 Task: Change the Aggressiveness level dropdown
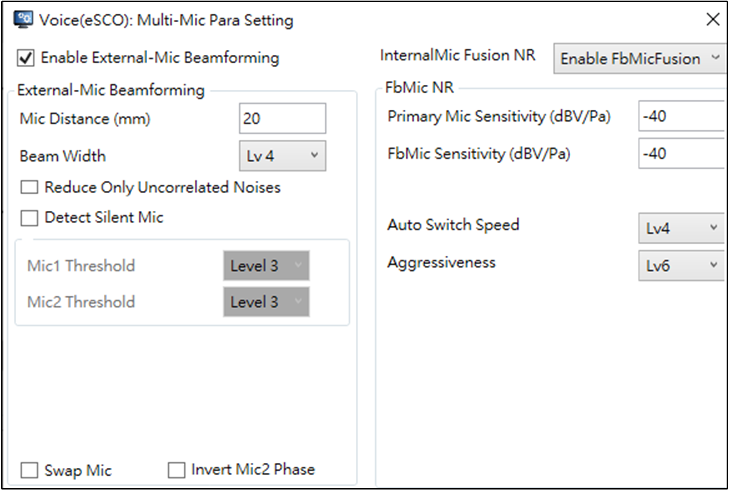pos(682,265)
